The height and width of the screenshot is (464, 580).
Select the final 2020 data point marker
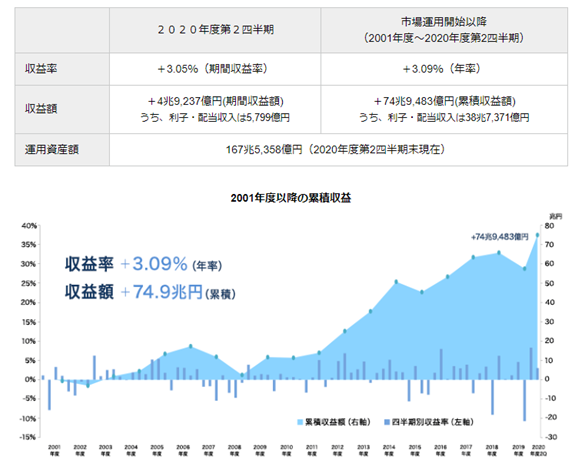(537, 235)
